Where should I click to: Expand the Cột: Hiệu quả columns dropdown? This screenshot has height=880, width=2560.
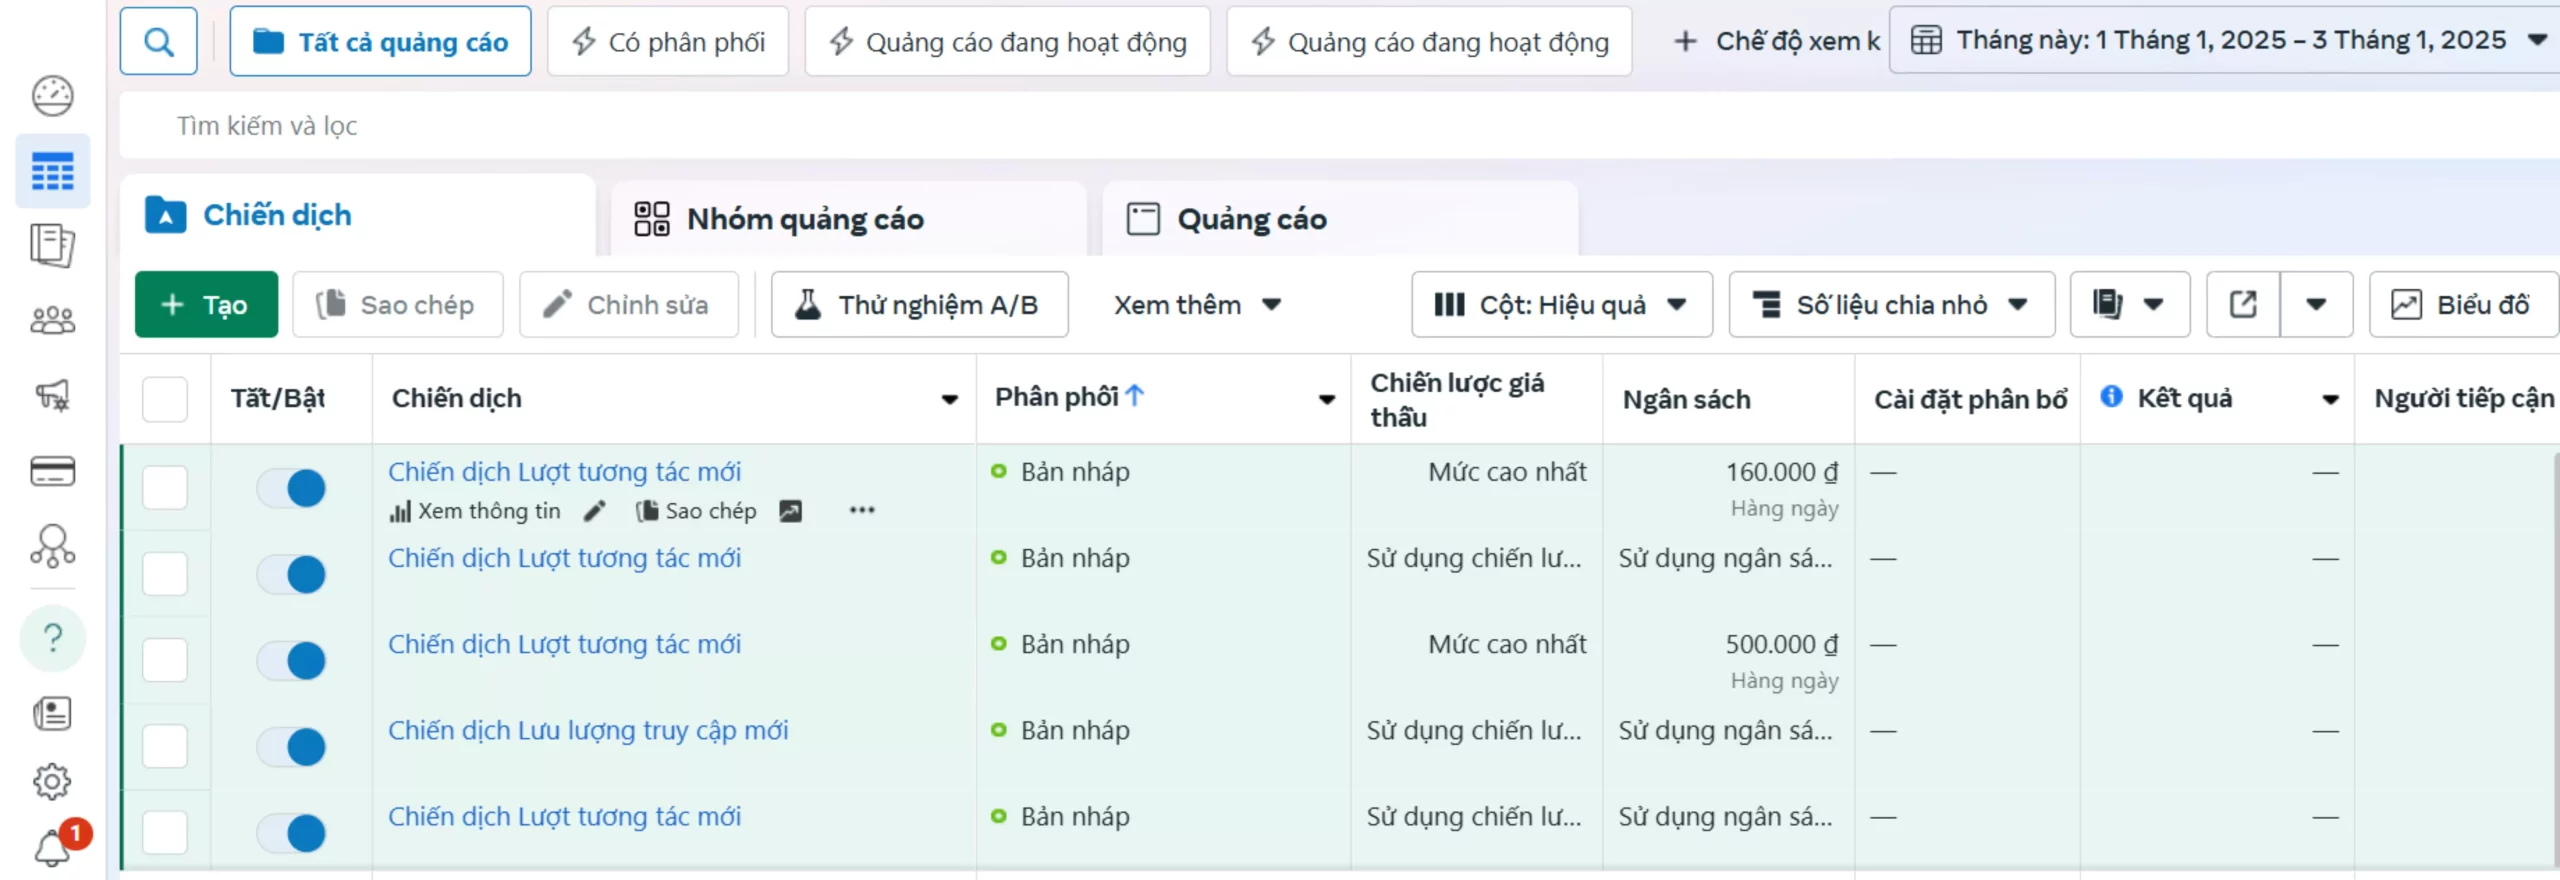coord(1561,304)
